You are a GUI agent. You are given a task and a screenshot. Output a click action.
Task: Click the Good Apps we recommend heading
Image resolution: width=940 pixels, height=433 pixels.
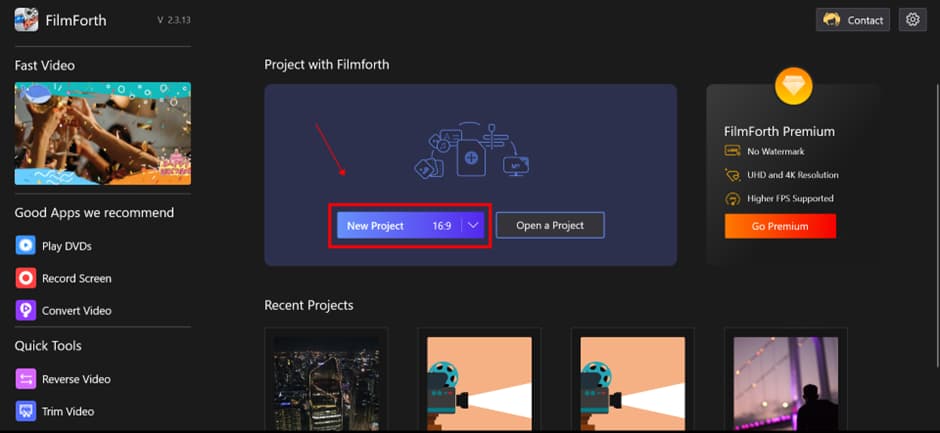pyautogui.click(x=94, y=213)
